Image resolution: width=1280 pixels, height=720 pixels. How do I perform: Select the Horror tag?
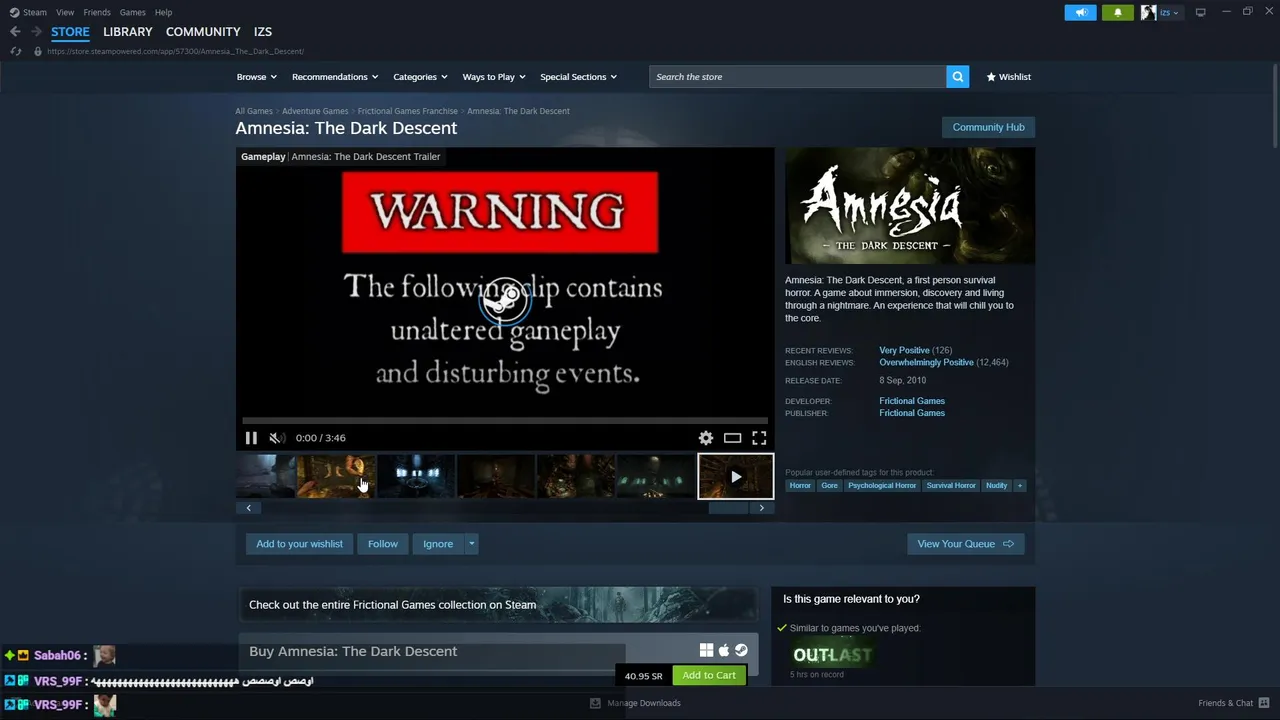(x=800, y=486)
